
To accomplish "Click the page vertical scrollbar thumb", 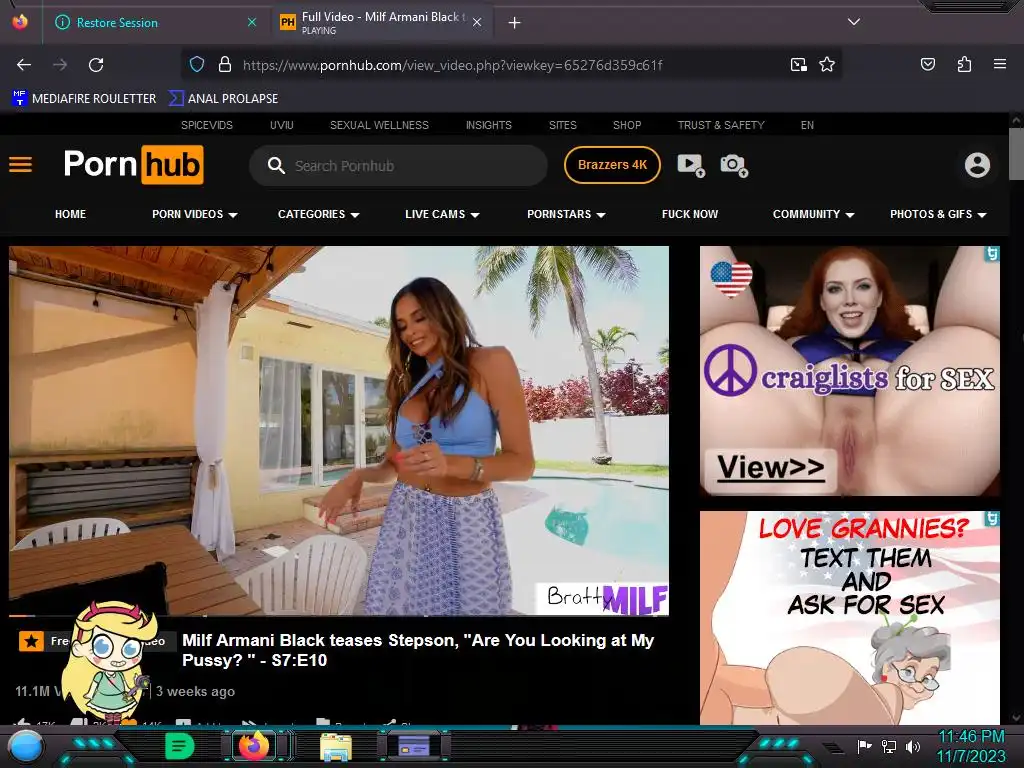I will tap(1016, 153).
